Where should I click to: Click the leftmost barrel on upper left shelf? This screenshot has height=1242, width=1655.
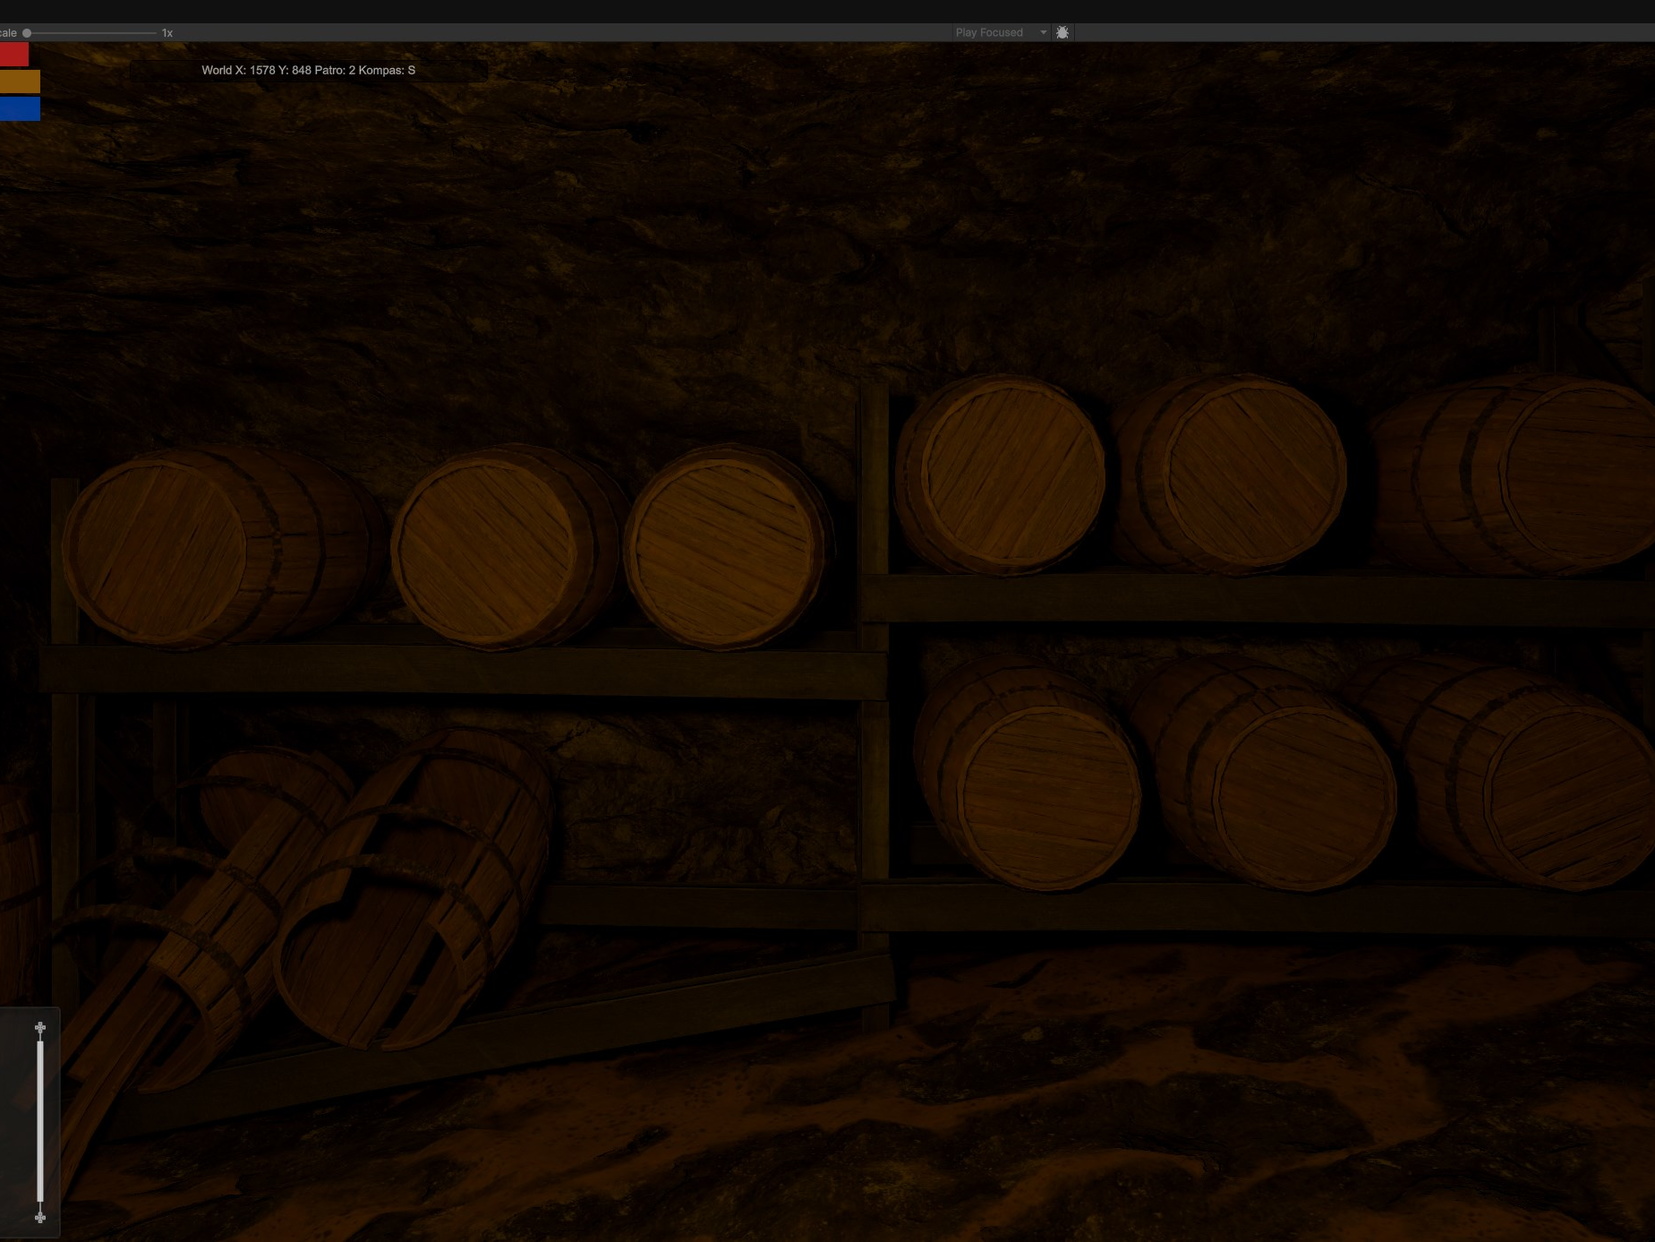click(160, 552)
